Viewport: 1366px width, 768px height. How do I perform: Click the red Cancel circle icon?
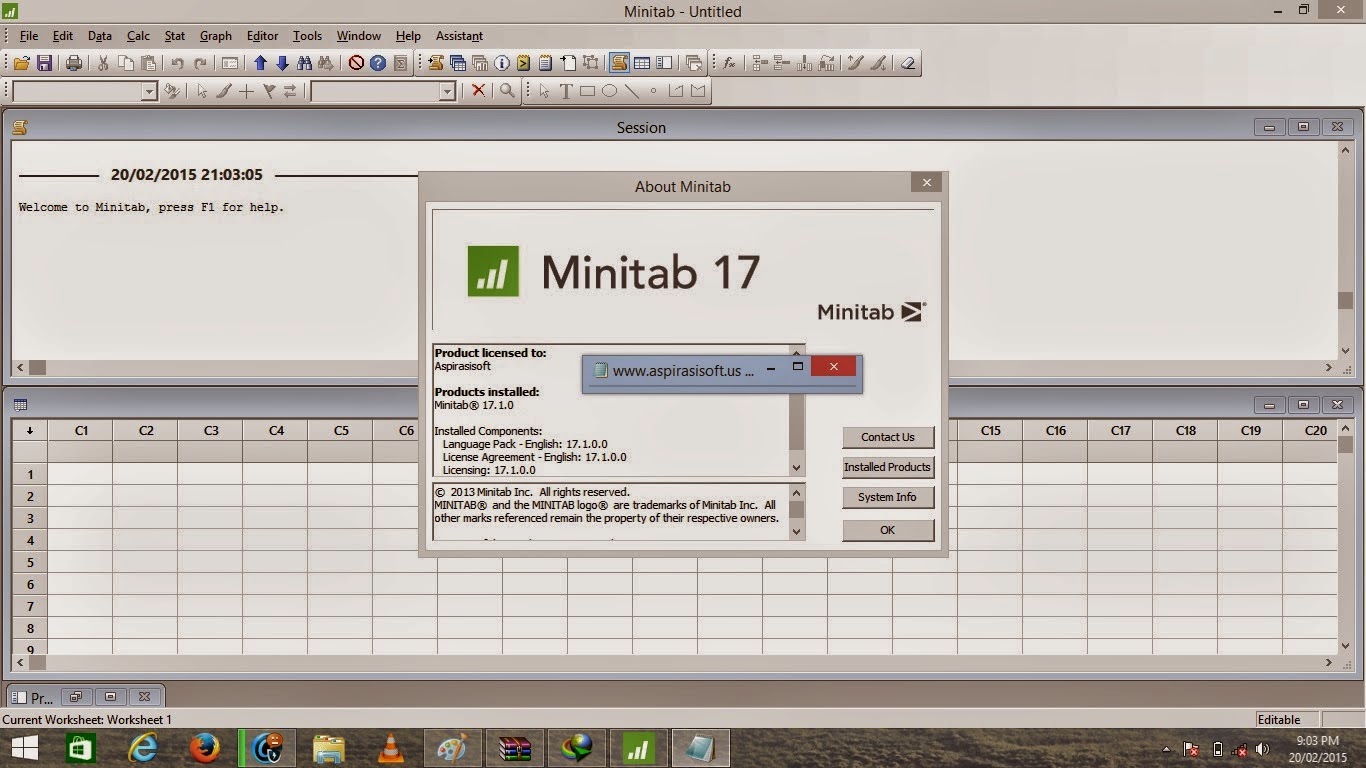click(x=356, y=63)
